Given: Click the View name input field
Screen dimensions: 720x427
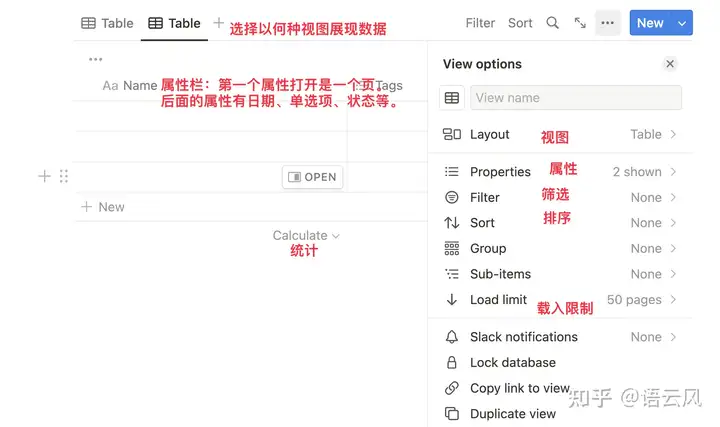Looking at the screenshot, I should point(577,98).
